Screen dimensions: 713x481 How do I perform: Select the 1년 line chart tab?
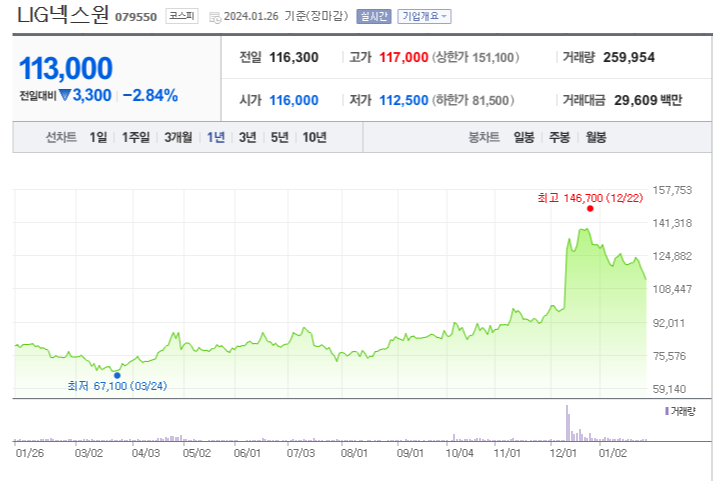(216, 137)
